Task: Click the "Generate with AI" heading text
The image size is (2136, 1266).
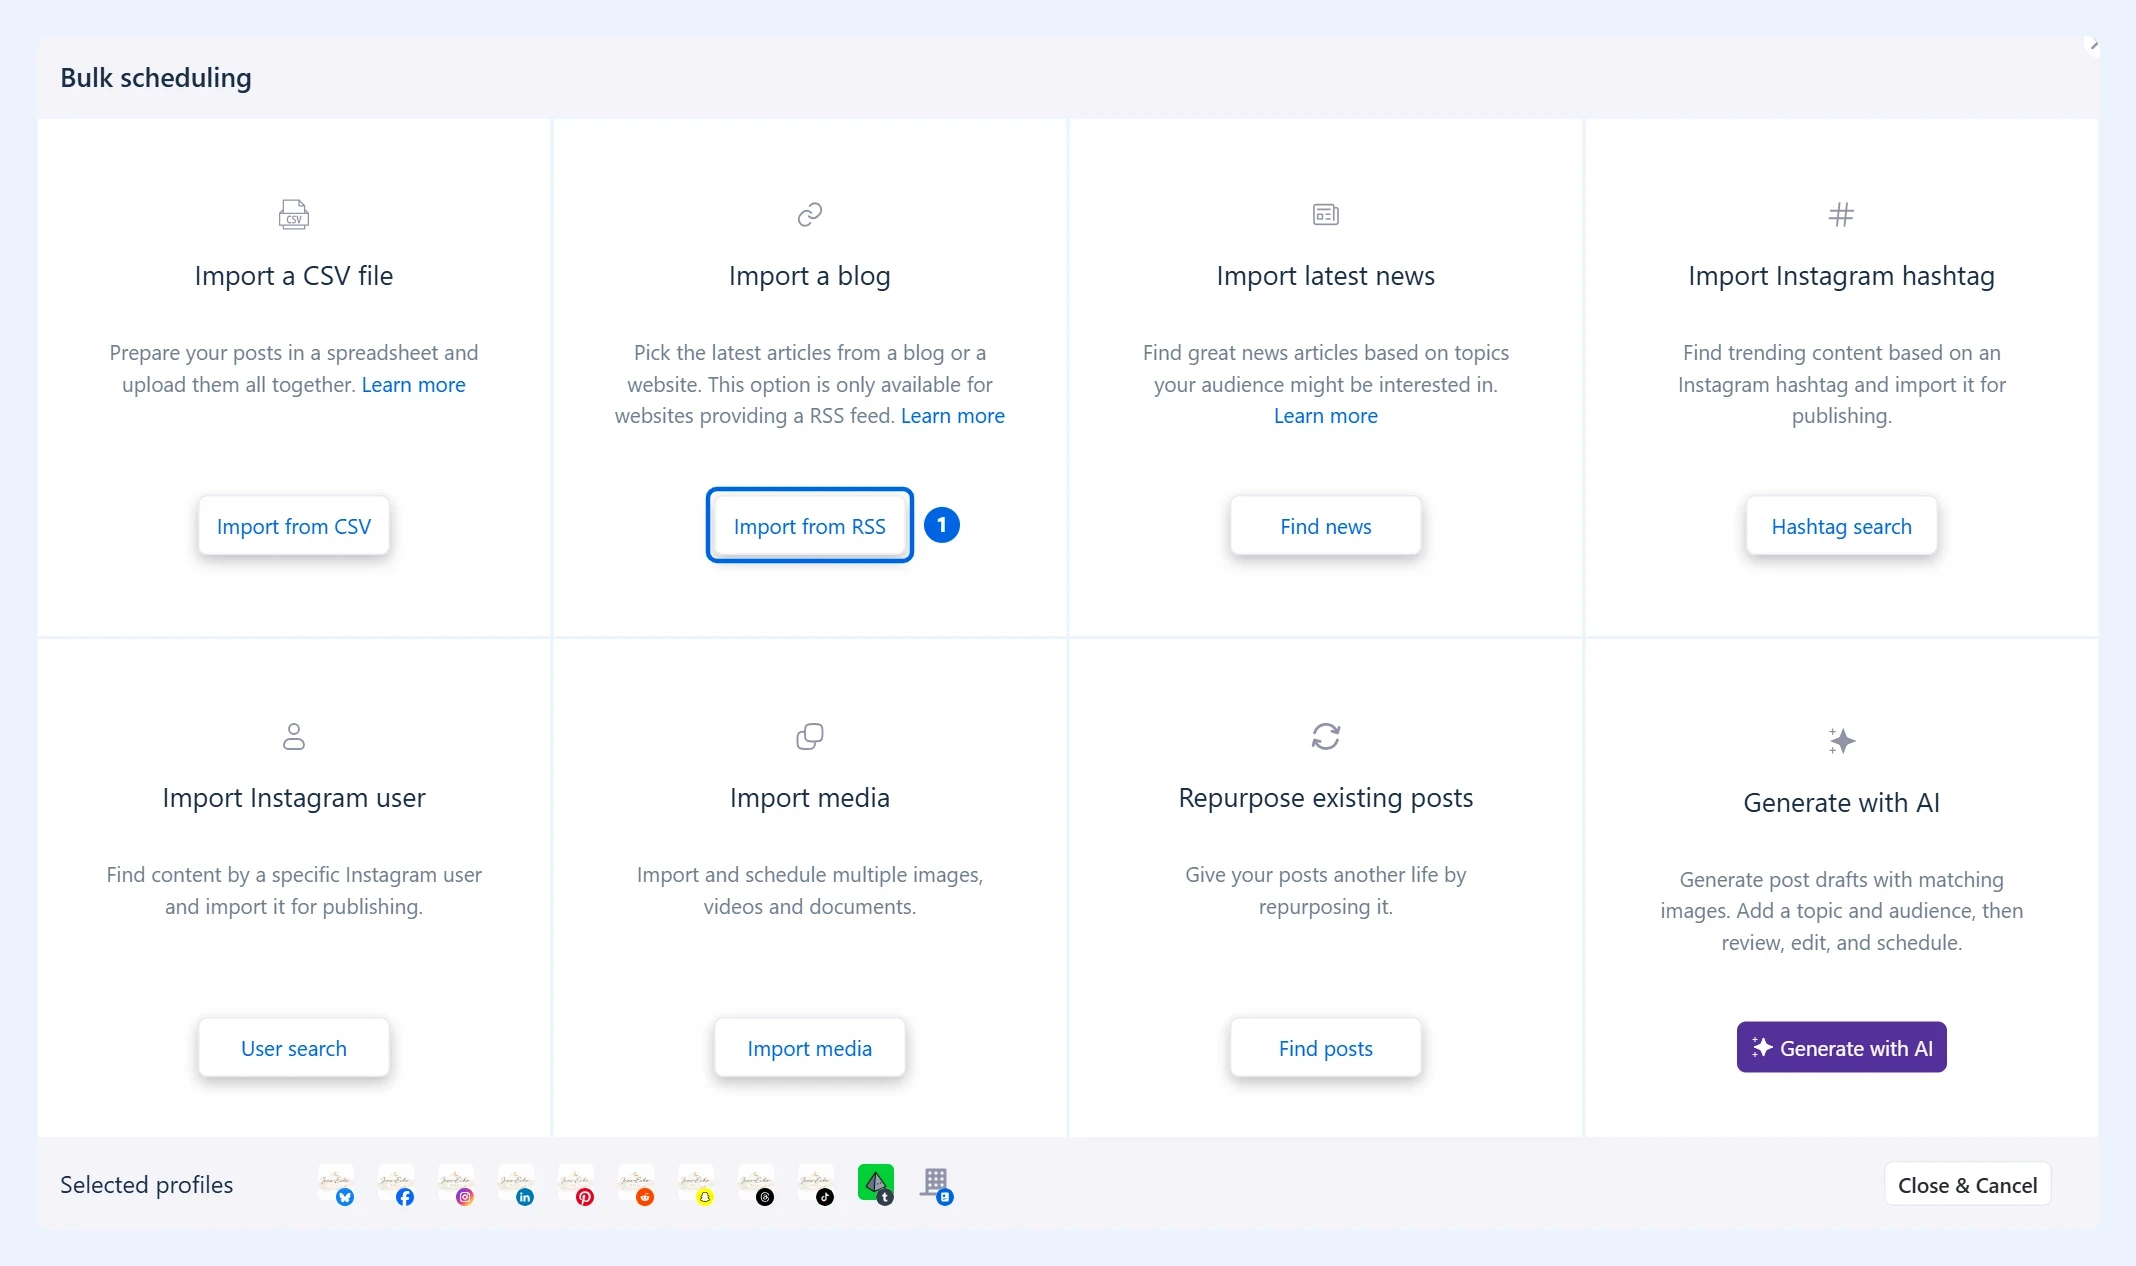Action: (1841, 803)
